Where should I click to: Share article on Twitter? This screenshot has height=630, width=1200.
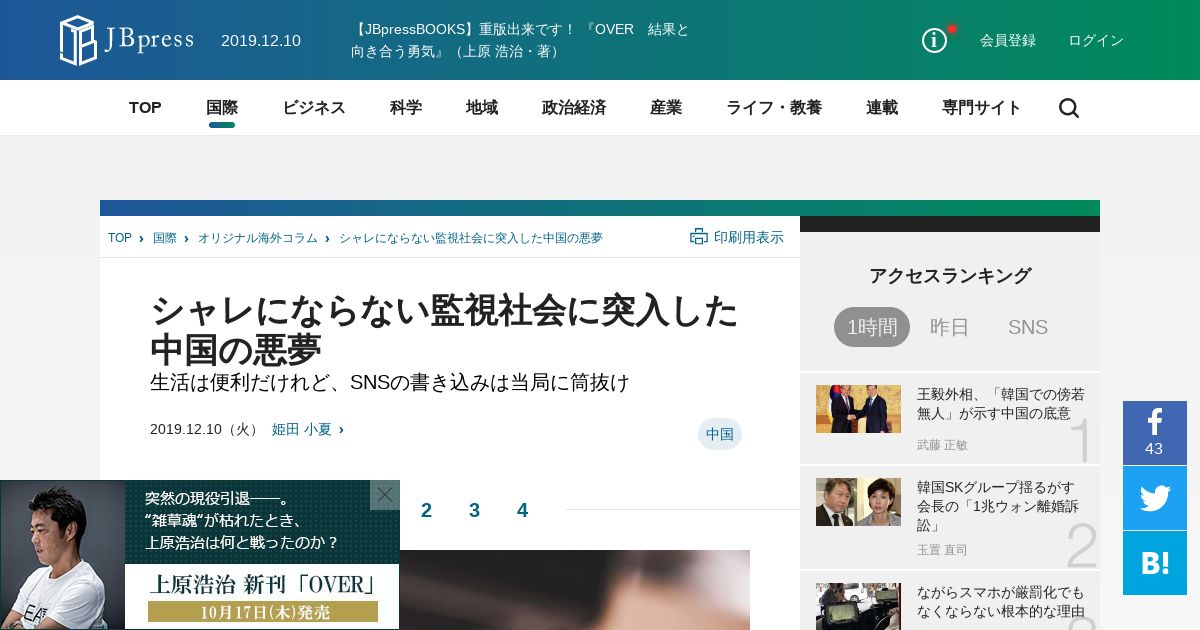(x=1155, y=498)
